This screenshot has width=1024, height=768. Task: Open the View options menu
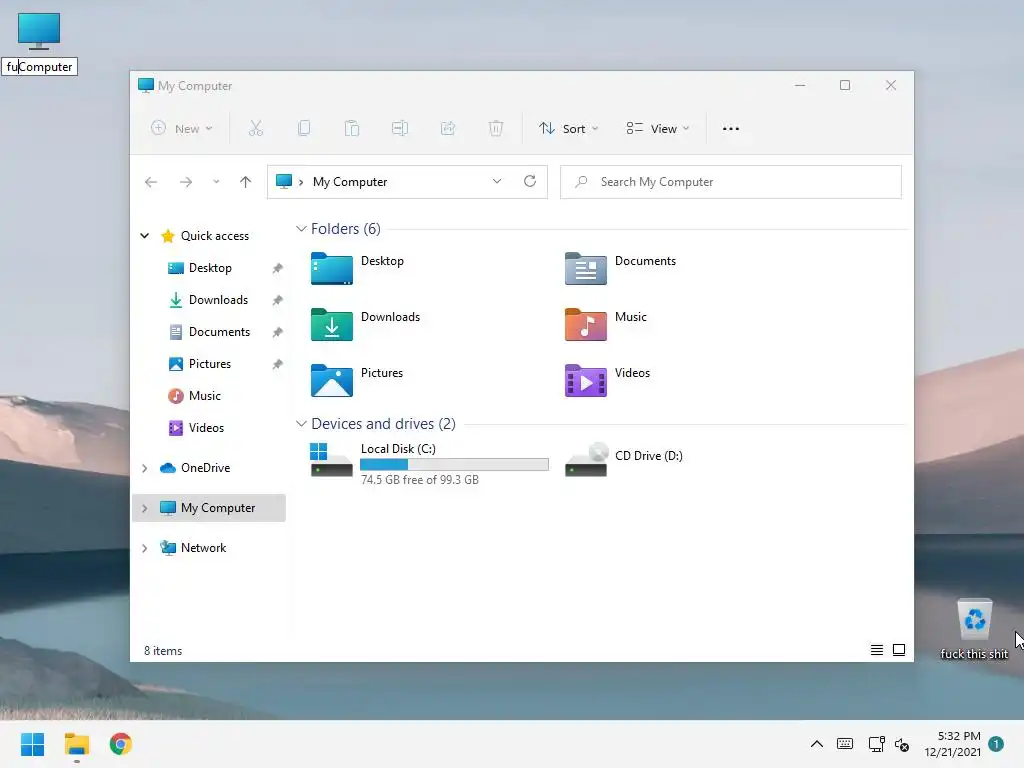tap(658, 129)
